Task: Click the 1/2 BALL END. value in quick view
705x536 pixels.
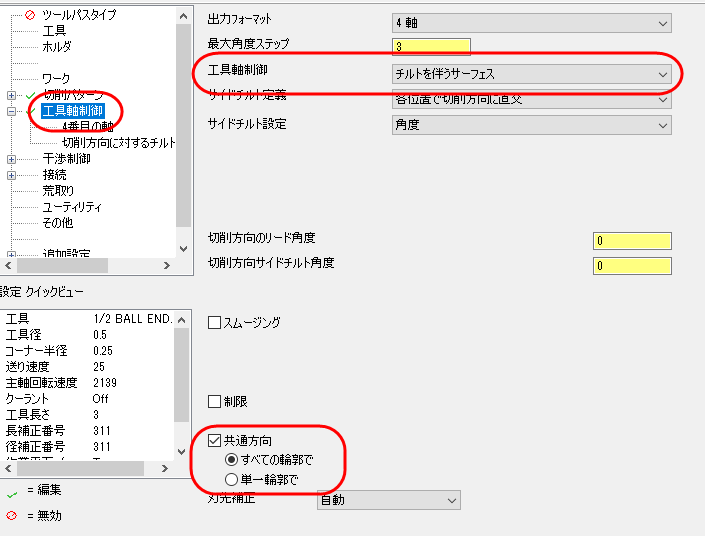Action: [x=133, y=319]
